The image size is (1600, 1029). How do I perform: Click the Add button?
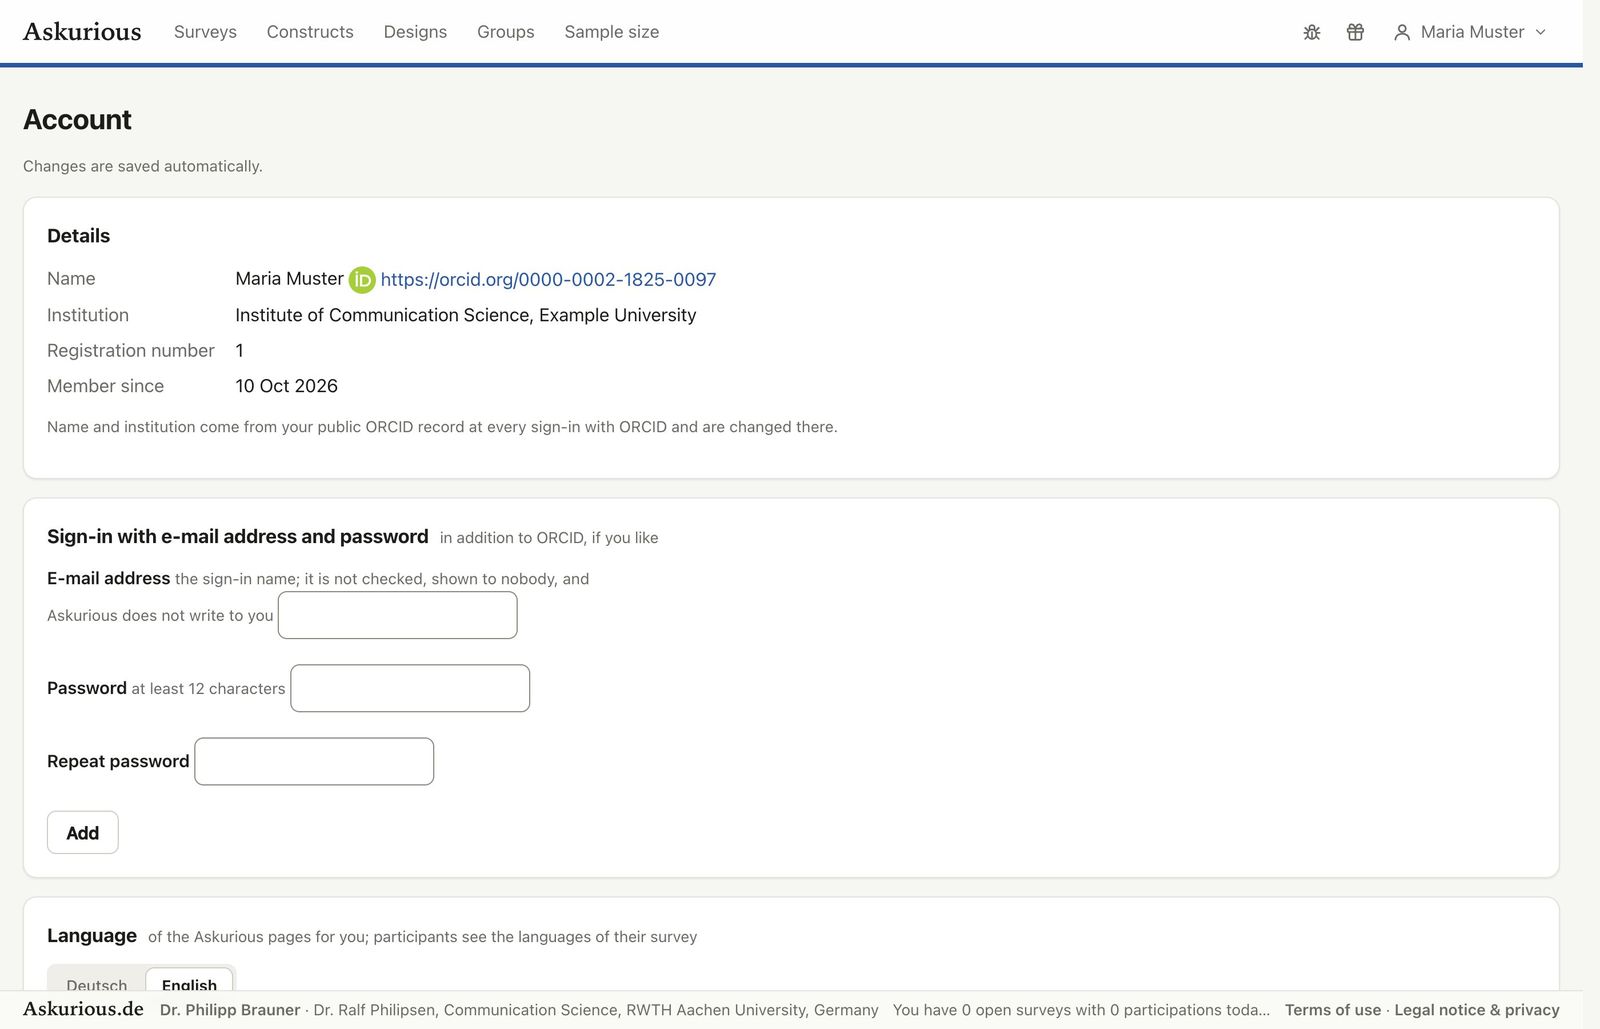click(x=83, y=832)
